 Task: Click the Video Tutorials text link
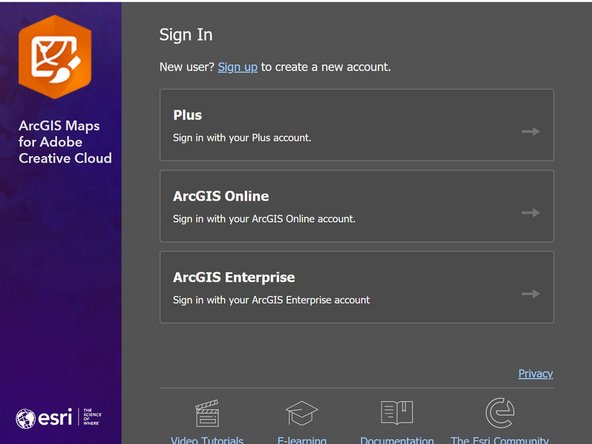pyautogui.click(x=207, y=440)
